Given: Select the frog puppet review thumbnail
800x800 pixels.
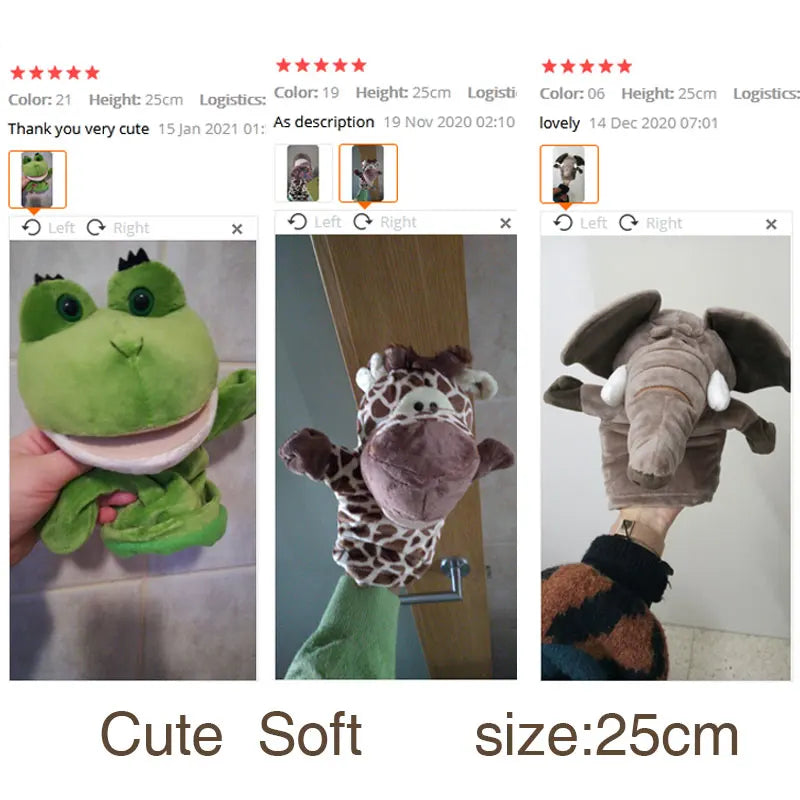Looking at the screenshot, I should pos(37,180).
